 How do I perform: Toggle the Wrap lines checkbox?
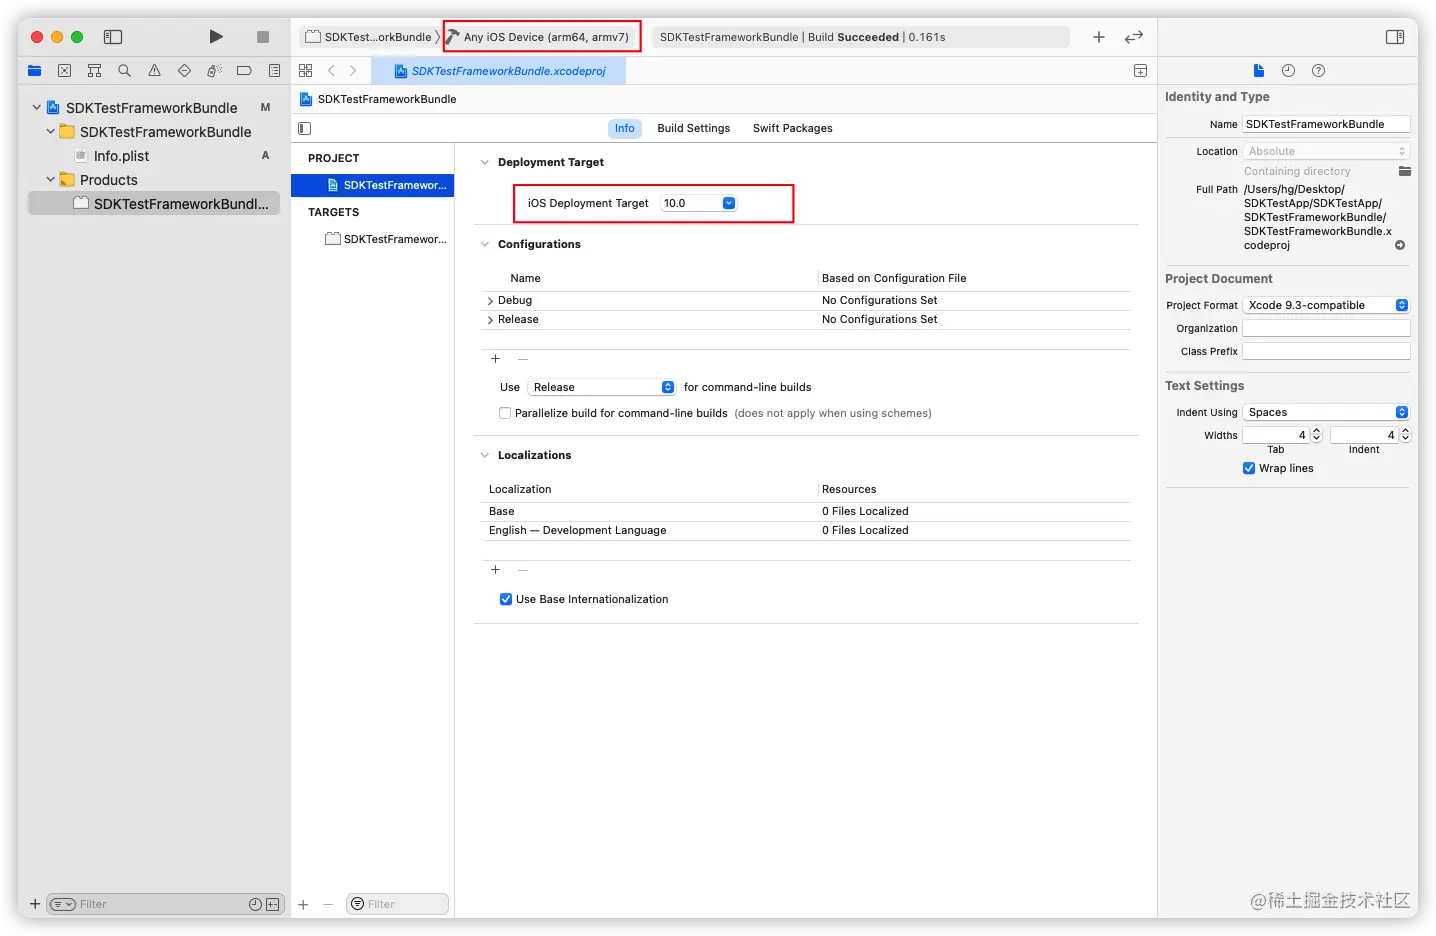(1249, 468)
